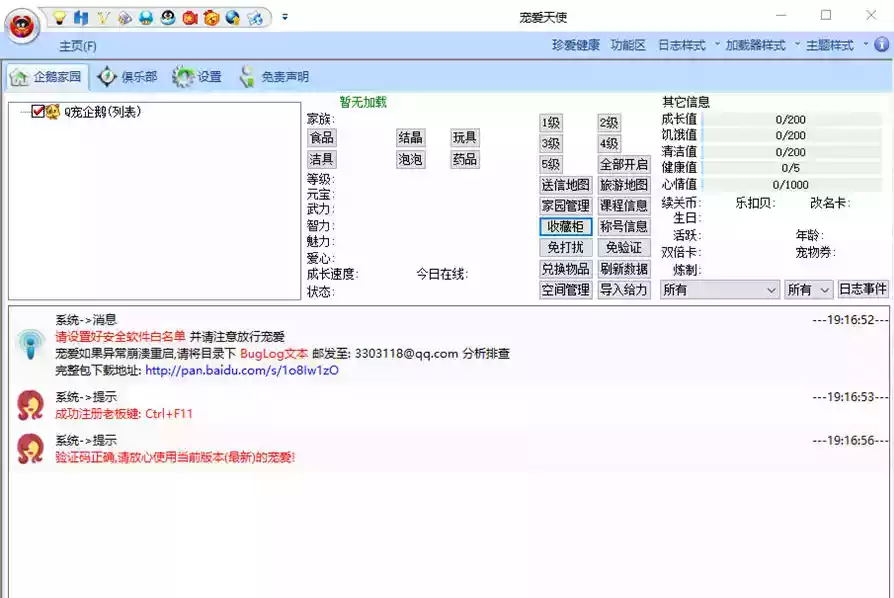Click the QQ penguin icon in quick toolbar
Screen dimensions: 894x598
[x=168, y=18]
